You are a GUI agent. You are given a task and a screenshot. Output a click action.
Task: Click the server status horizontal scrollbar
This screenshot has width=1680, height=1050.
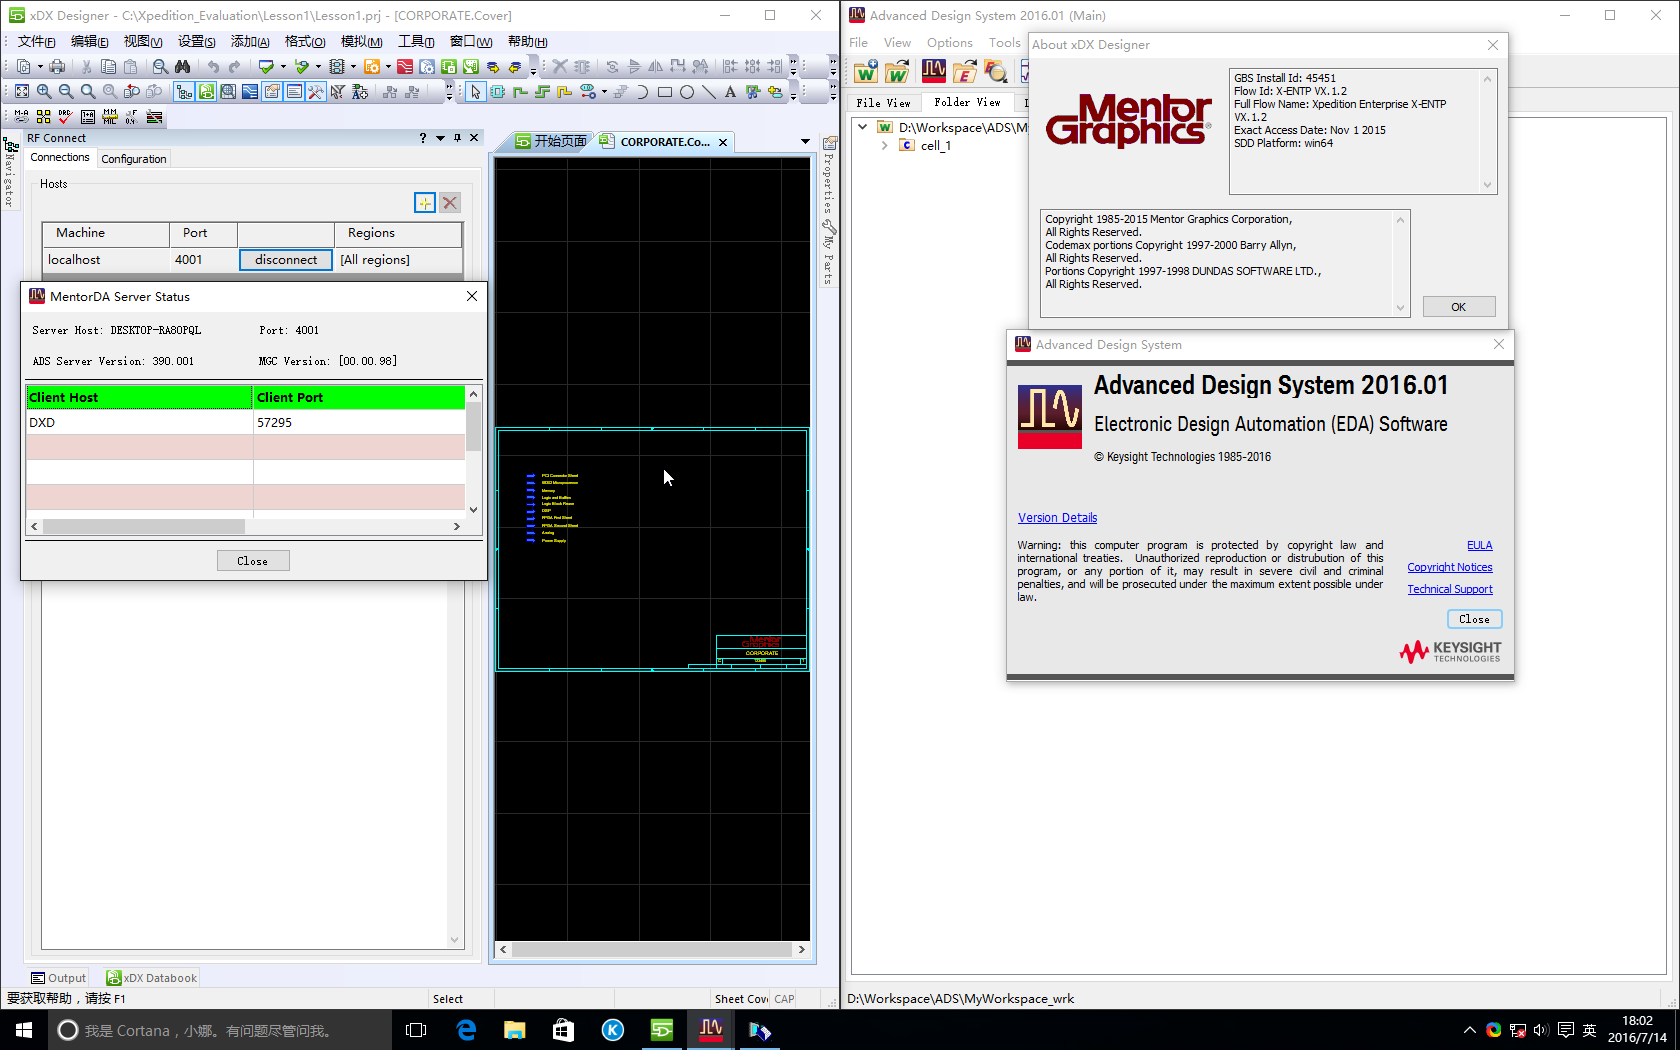144,526
